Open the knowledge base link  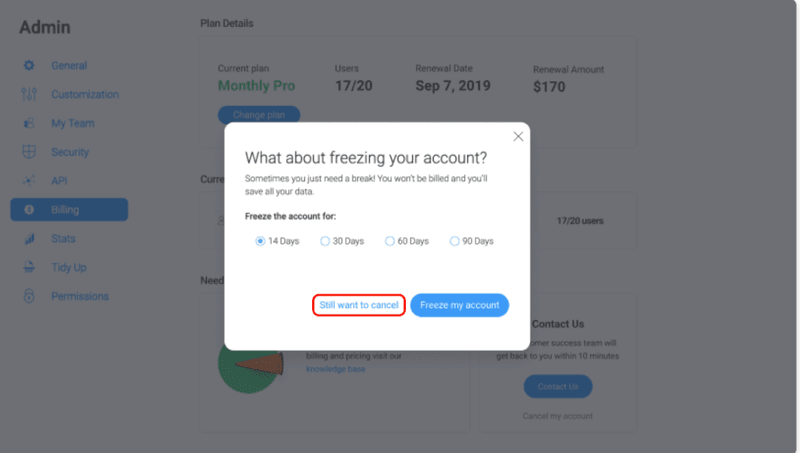click(335, 369)
